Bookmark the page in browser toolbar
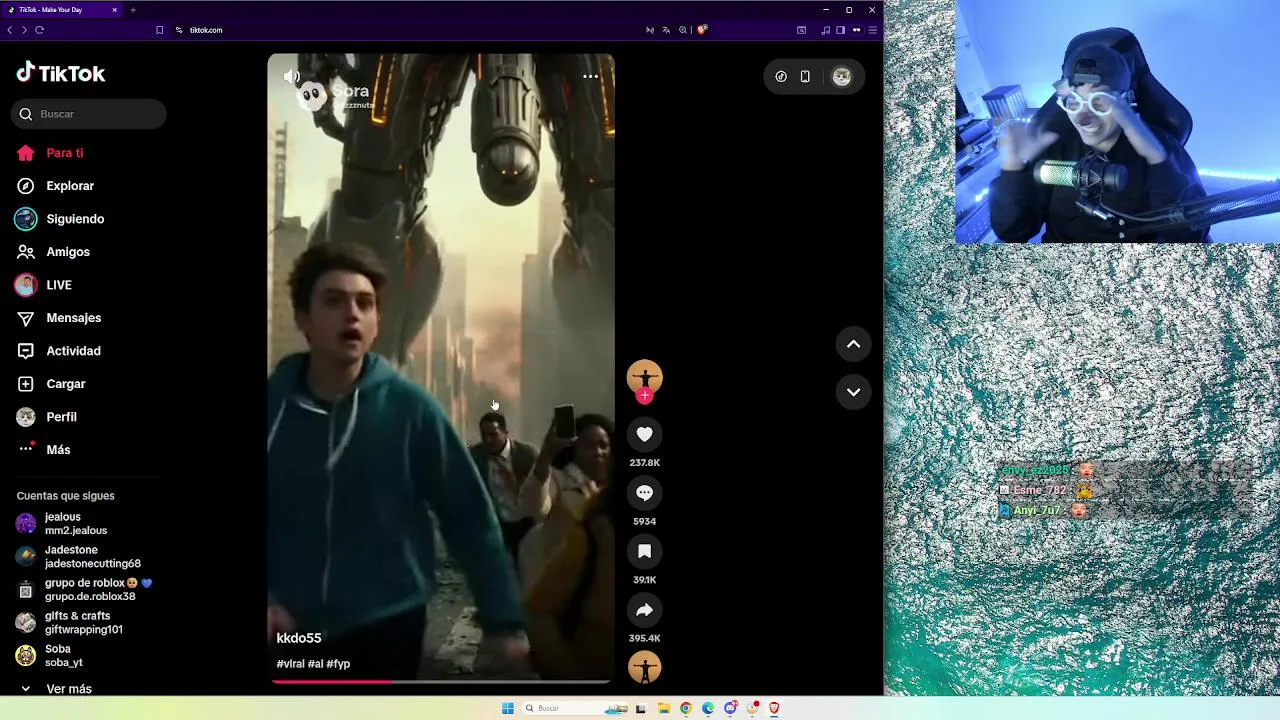This screenshot has height=720, width=1280. coord(159,30)
